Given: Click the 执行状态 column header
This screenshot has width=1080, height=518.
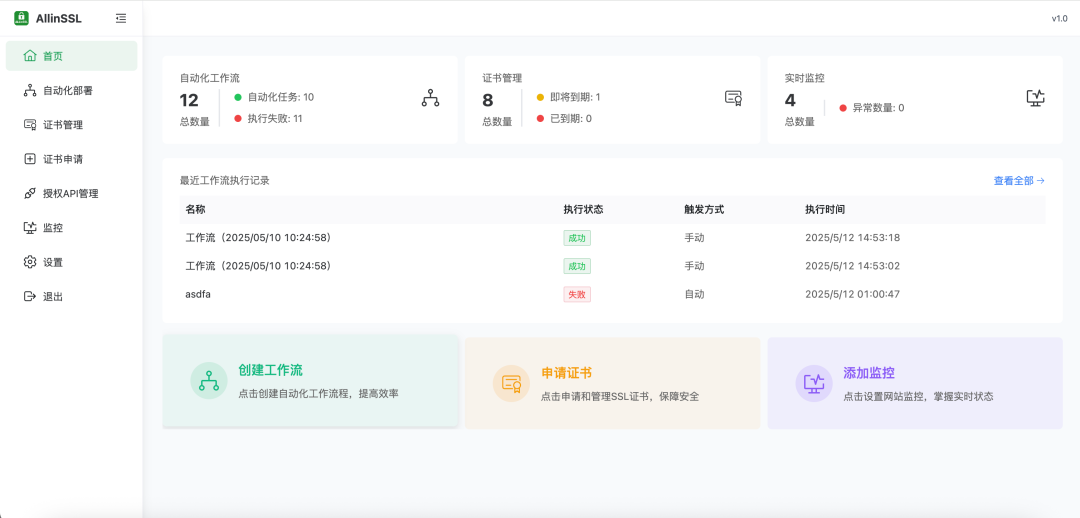Looking at the screenshot, I should tap(583, 209).
